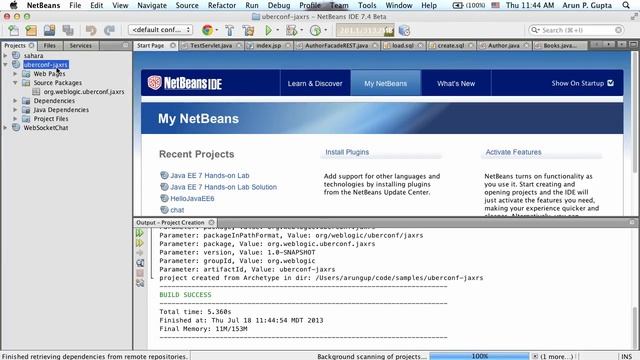Click the HelloJavaEE6 project icon
640x360 pixels.
[164, 198]
